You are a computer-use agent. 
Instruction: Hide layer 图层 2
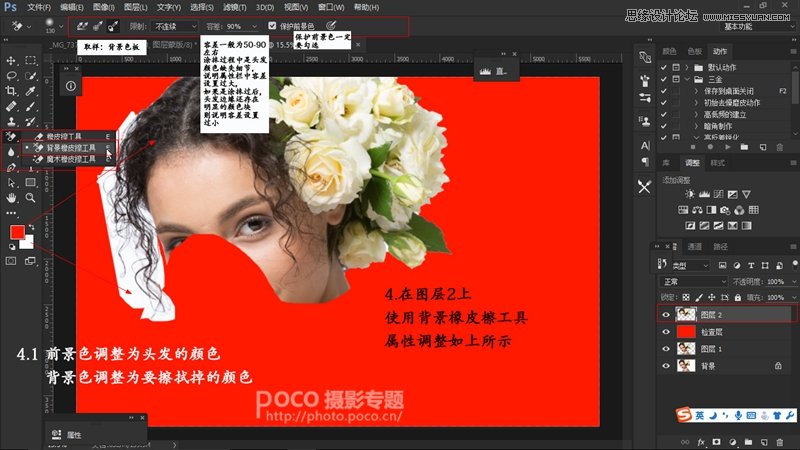[666, 315]
